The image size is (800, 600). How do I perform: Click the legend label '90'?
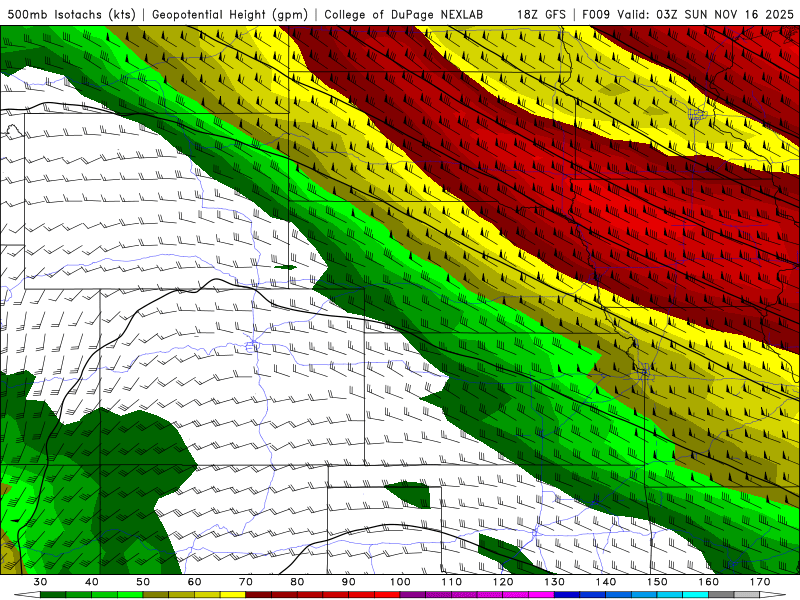(348, 582)
